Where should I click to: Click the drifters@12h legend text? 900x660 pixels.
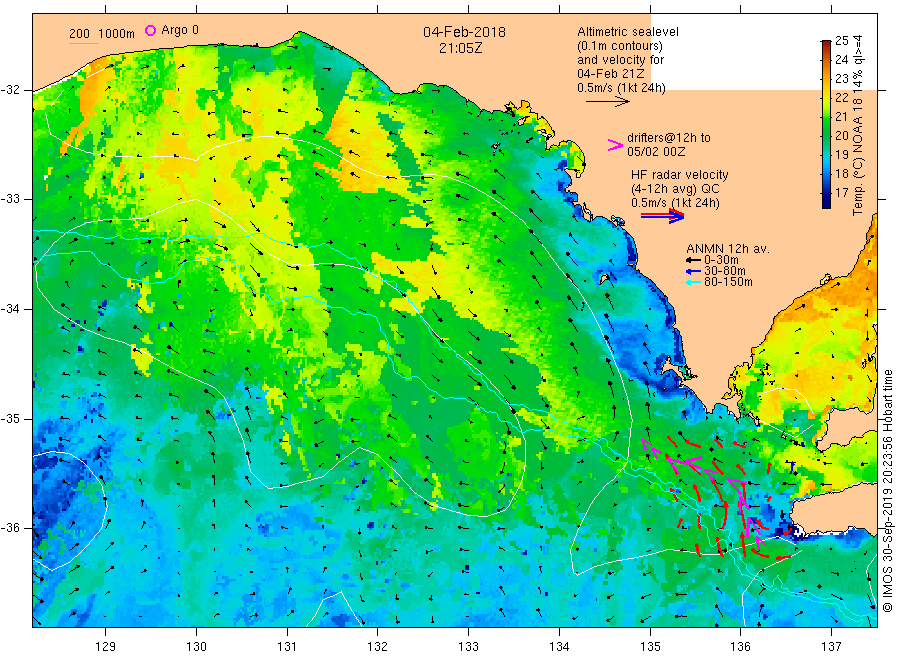[x=669, y=138]
